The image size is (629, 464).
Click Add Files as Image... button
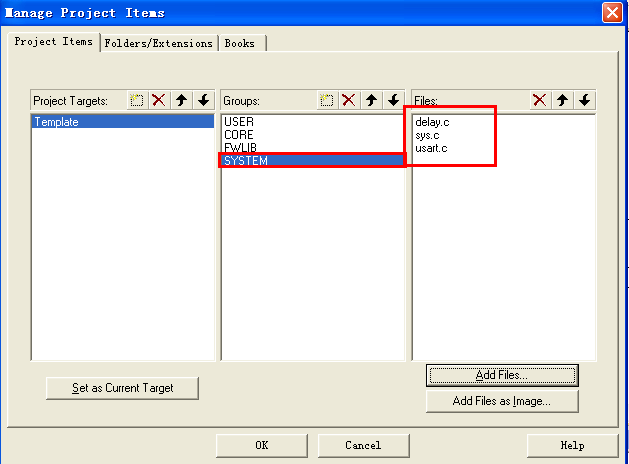[502, 401]
